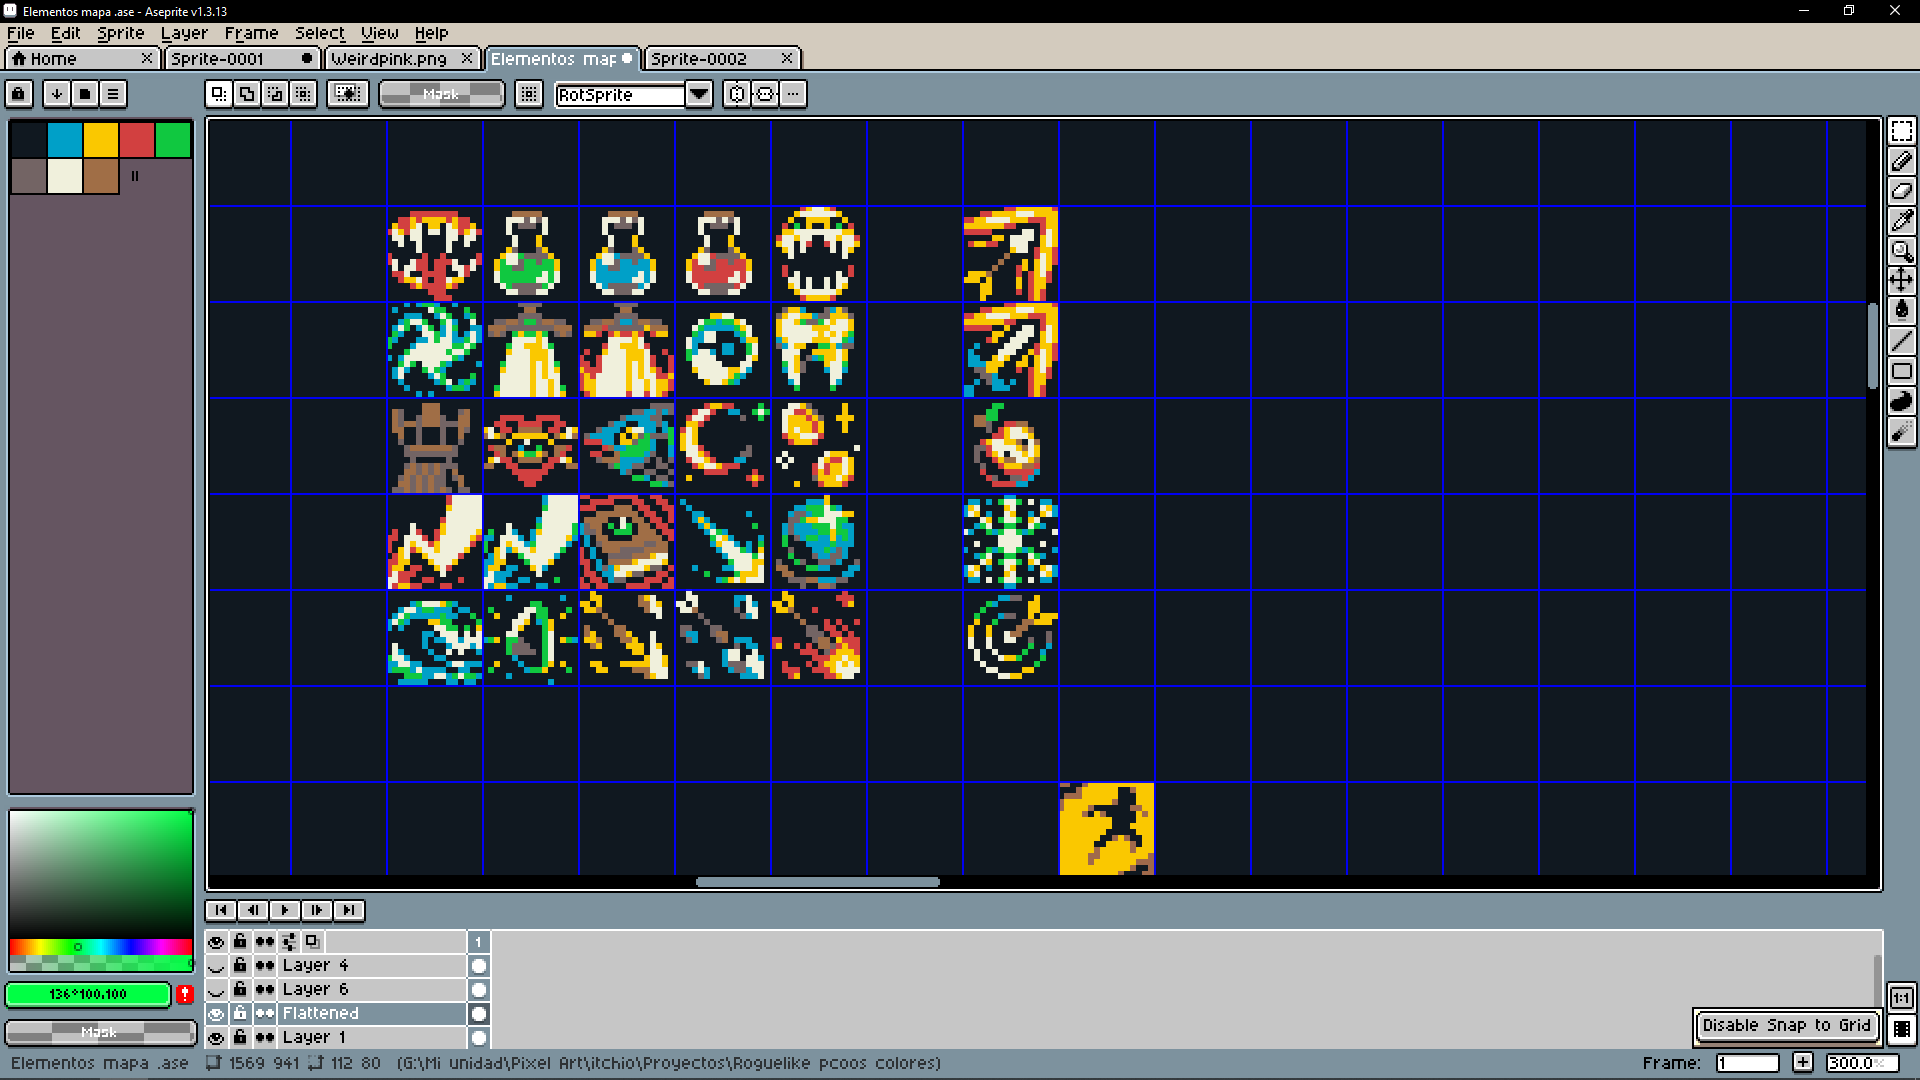The height and width of the screenshot is (1080, 1920).
Task: Click Disable Snap to Grid button
Action: tap(1786, 1025)
